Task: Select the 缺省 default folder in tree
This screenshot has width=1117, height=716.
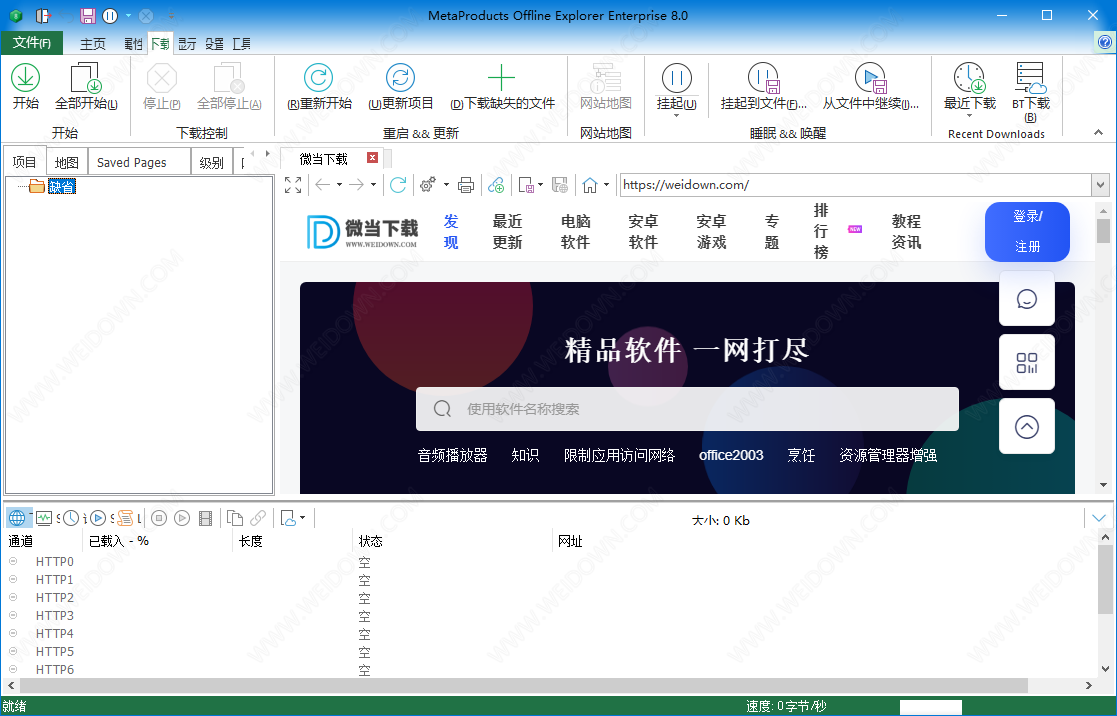Action: tap(62, 187)
